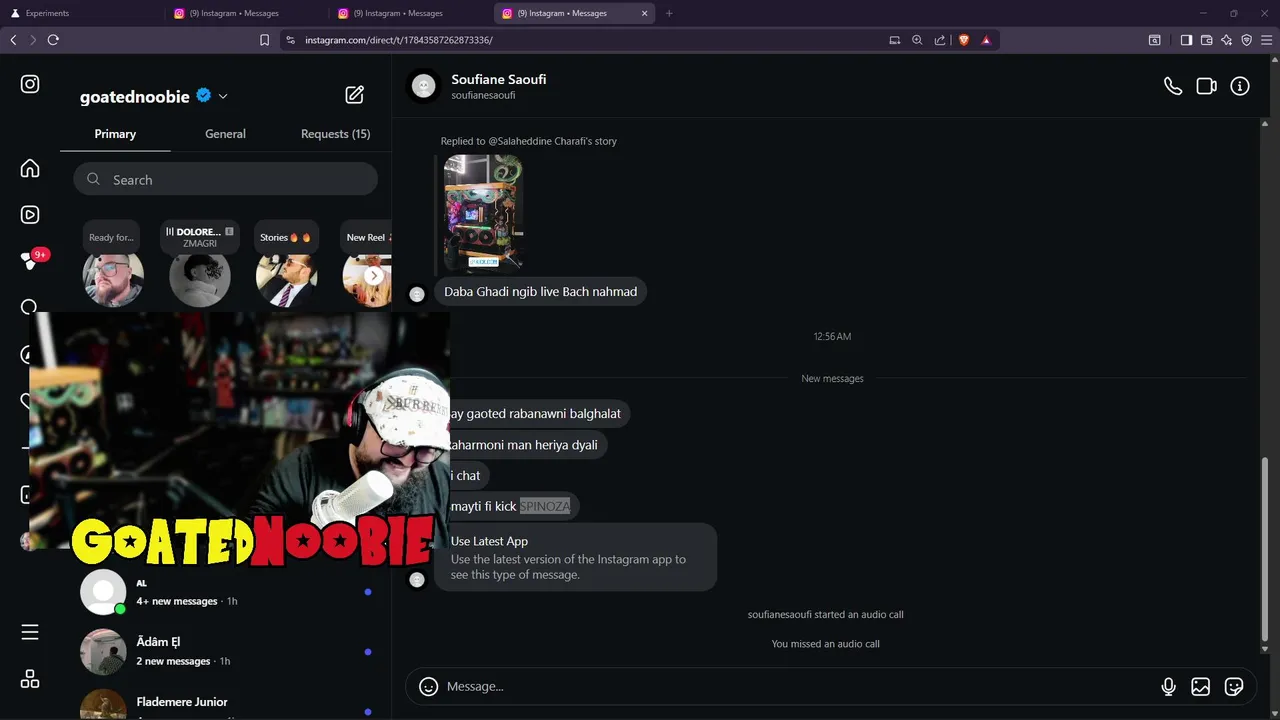Toggle the browser sidebar panel

click(1186, 40)
